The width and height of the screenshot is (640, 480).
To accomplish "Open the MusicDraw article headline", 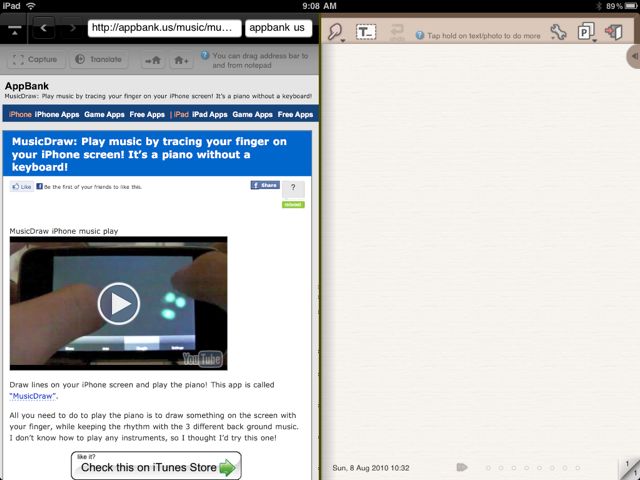I will point(149,154).
